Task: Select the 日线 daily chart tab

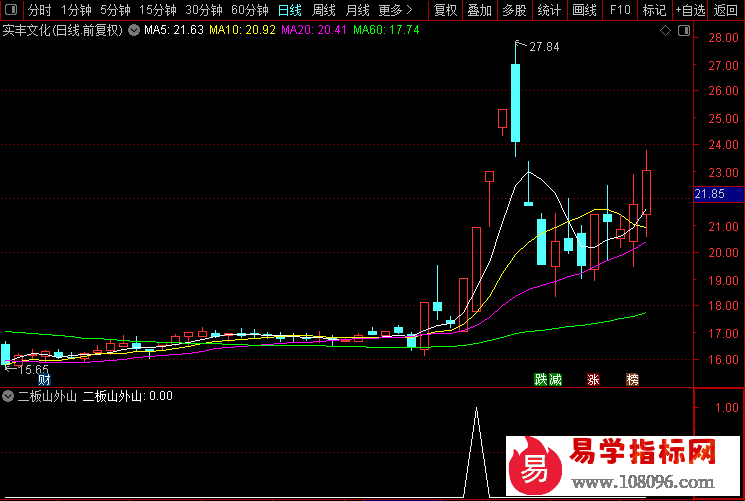Action: click(x=289, y=10)
